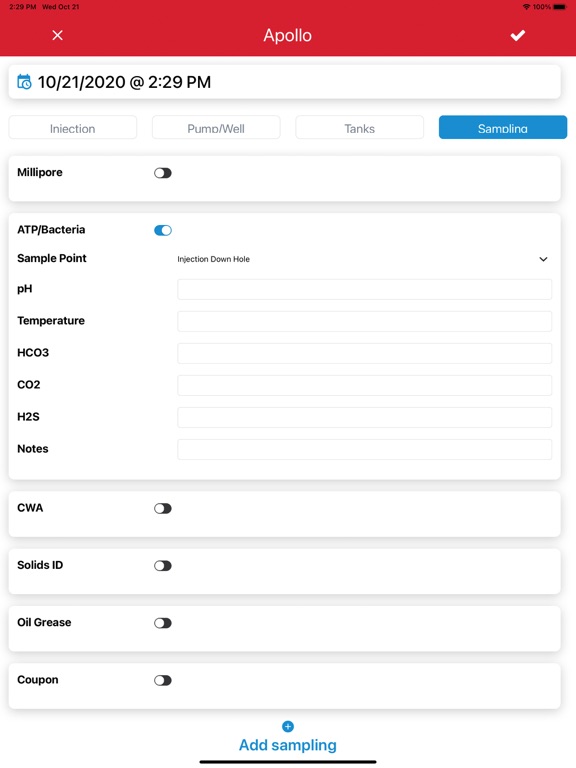This screenshot has height=768, width=576.
Task: Go to the Tanks tab
Action: point(360,128)
